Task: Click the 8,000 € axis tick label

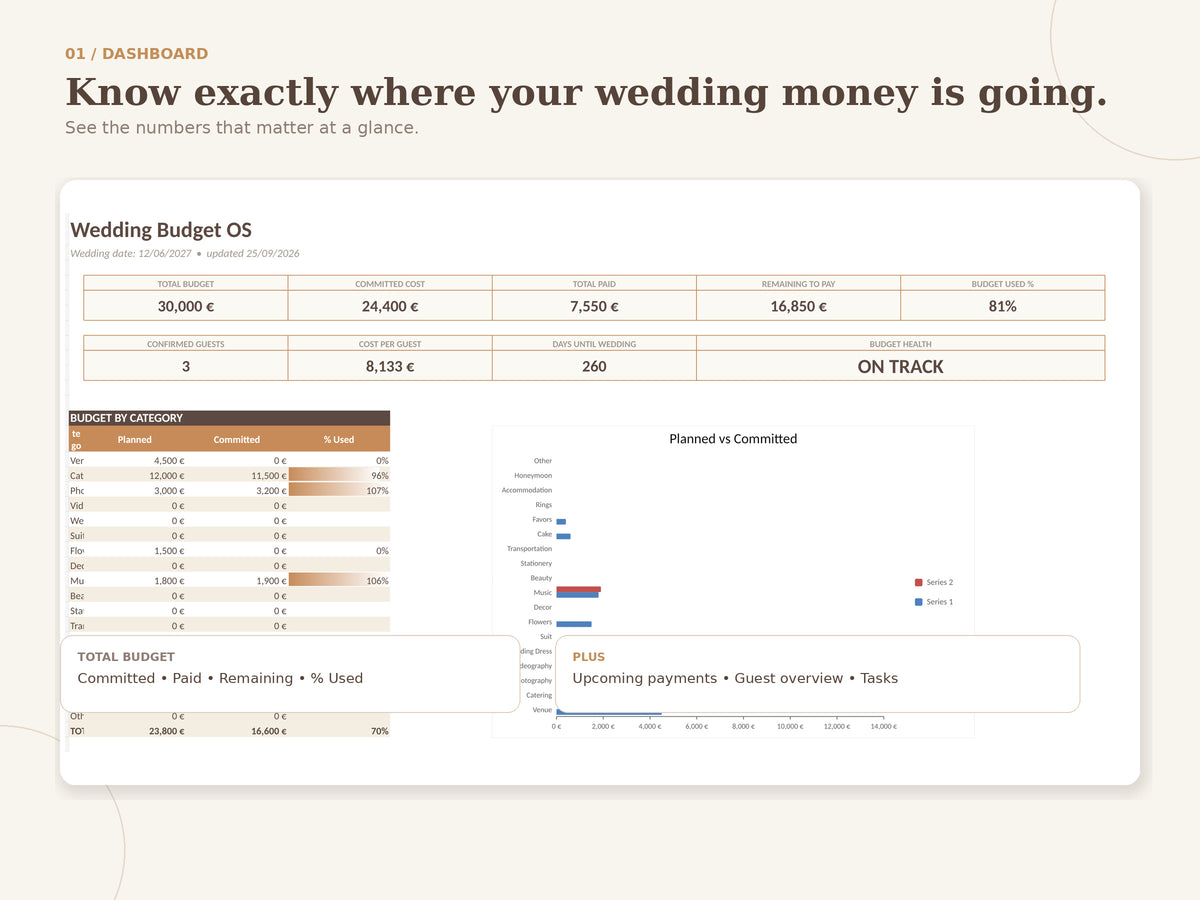Action: 743,726
